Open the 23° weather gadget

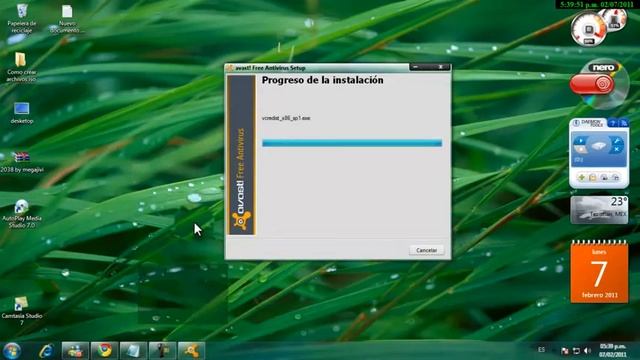click(x=599, y=210)
